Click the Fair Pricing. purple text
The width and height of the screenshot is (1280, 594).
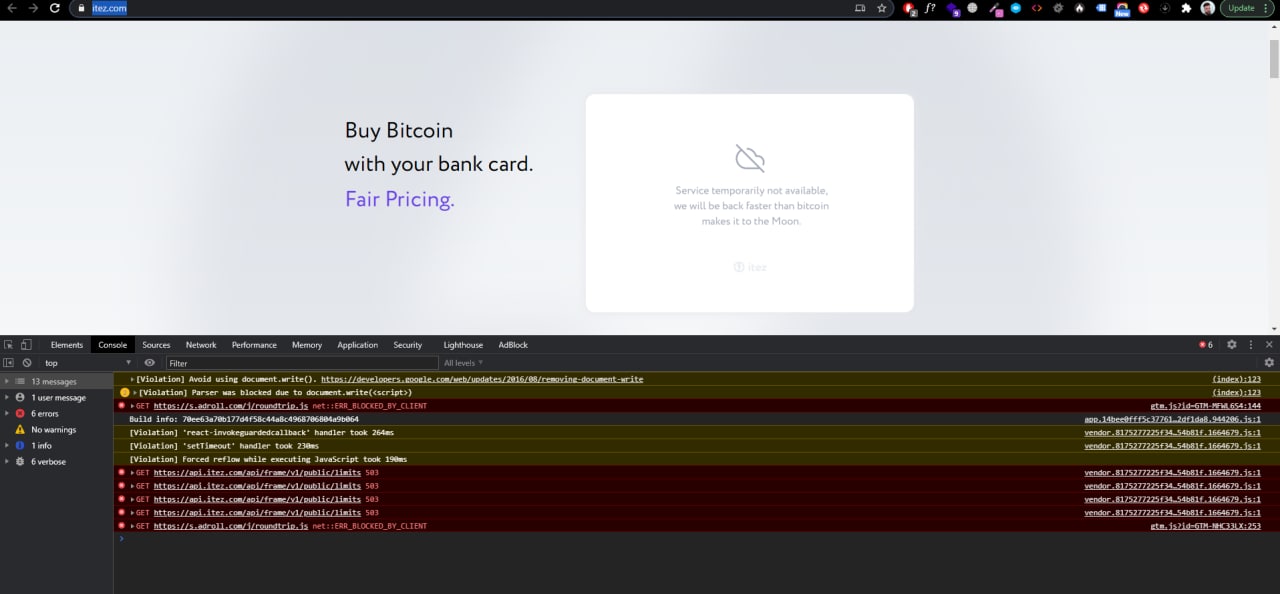click(400, 199)
